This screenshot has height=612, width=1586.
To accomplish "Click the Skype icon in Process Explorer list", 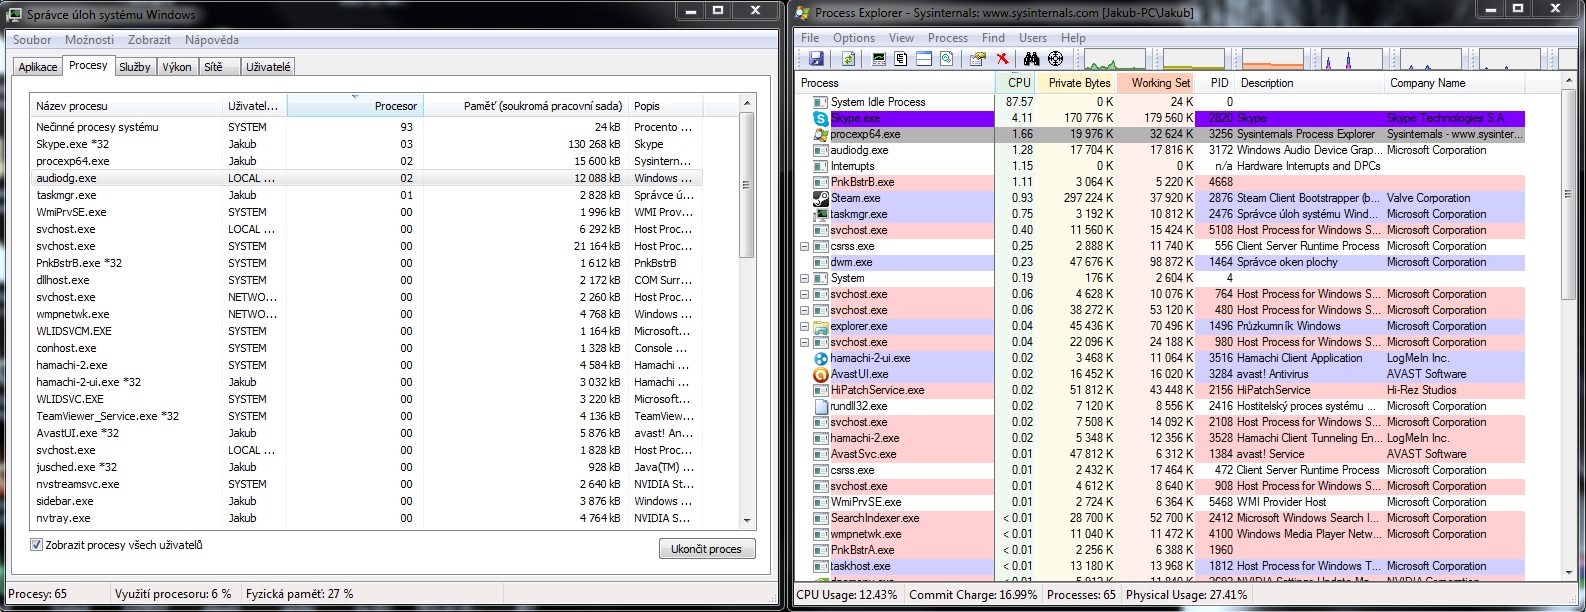I will pyautogui.click(x=821, y=118).
